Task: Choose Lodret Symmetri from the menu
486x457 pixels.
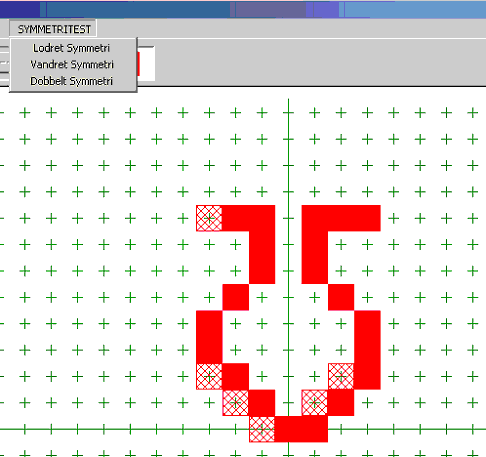Action: click(x=71, y=48)
